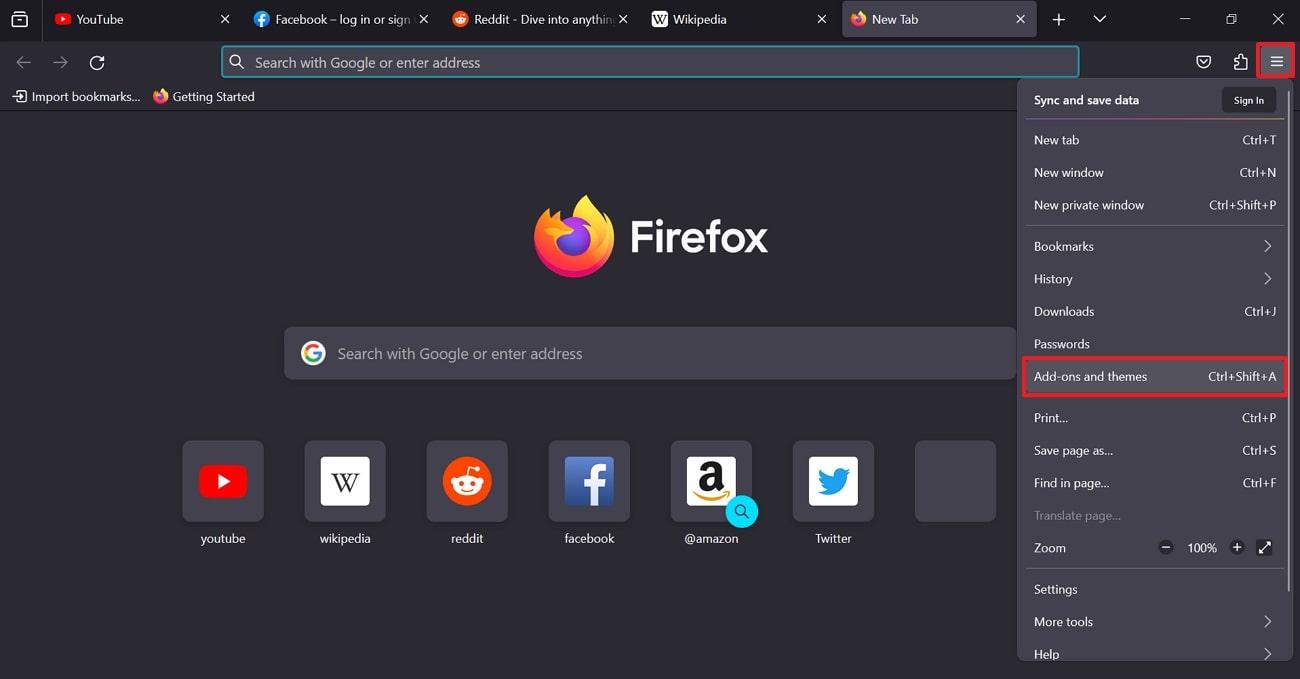This screenshot has height=679, width=1300.
Task: Open the wikipedia shortcut tile
Action: (345, 481)
